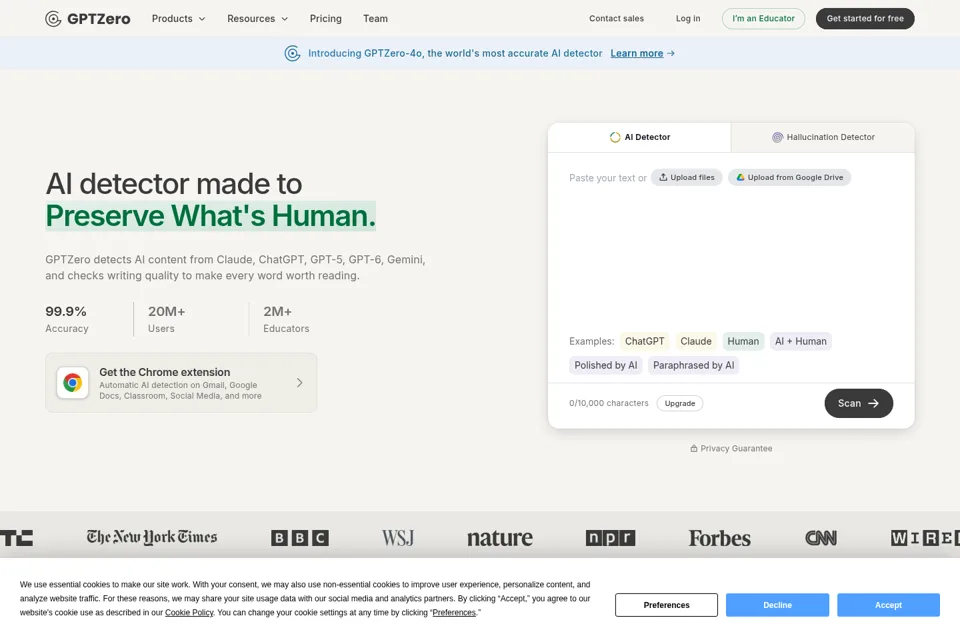Click the Forbes logo
This screenshot has height=640, width=960.
719,538
